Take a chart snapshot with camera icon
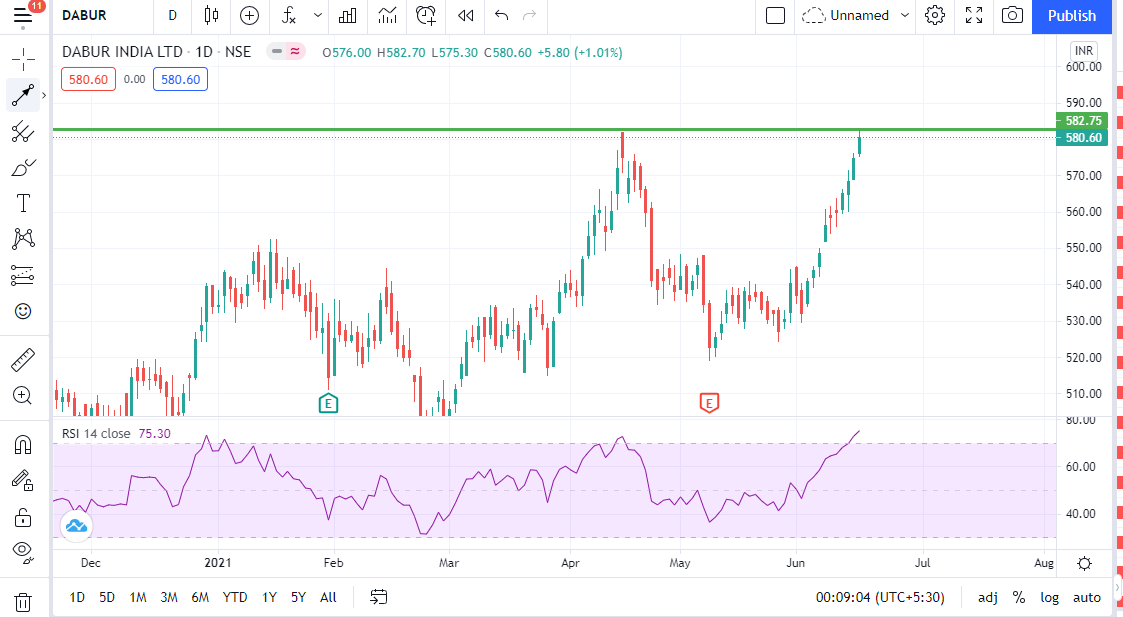Screen dimensions: 1123x617 [x=1012, y=15]
